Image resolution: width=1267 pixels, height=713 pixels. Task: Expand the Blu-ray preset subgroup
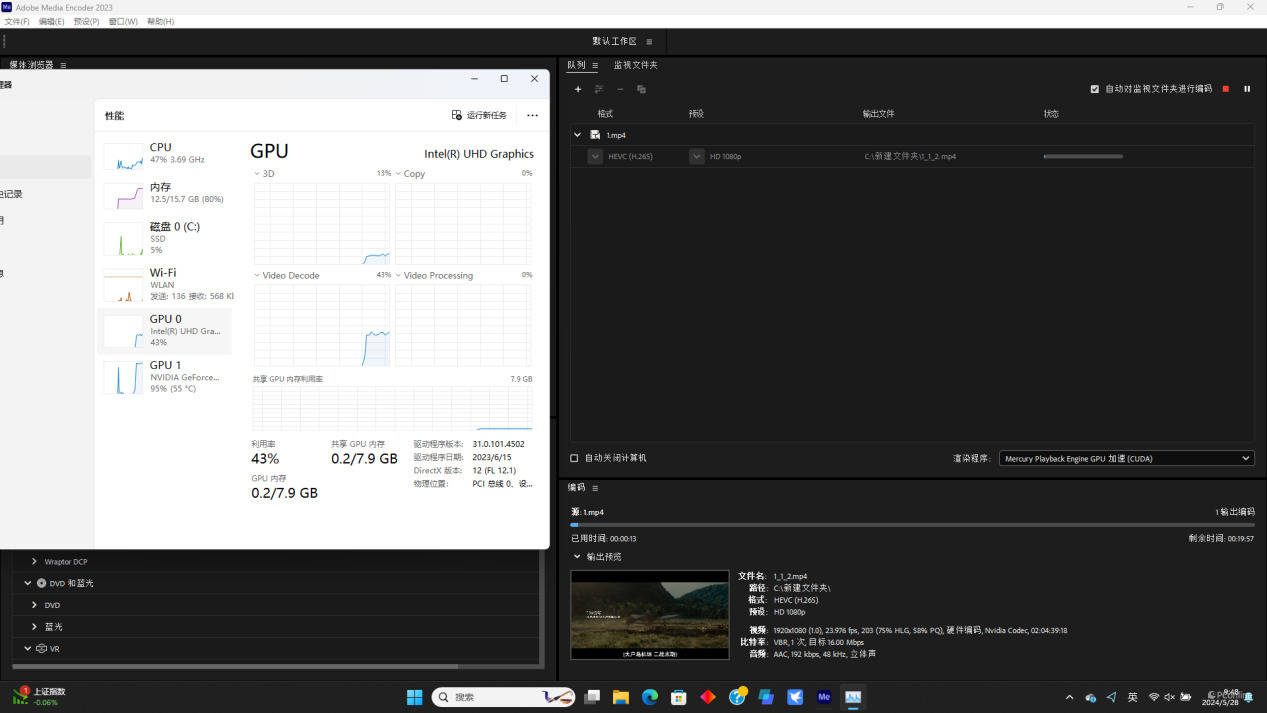click(34, 627)
